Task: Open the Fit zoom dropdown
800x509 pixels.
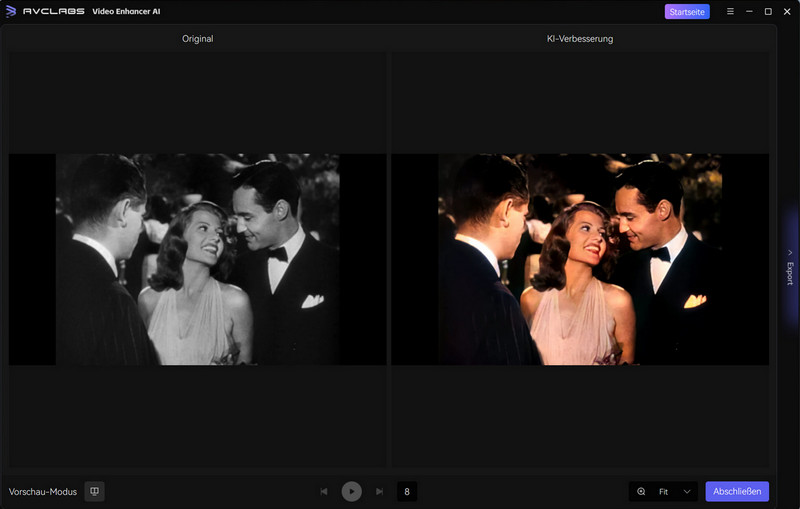Action: [x=673, y=492]
